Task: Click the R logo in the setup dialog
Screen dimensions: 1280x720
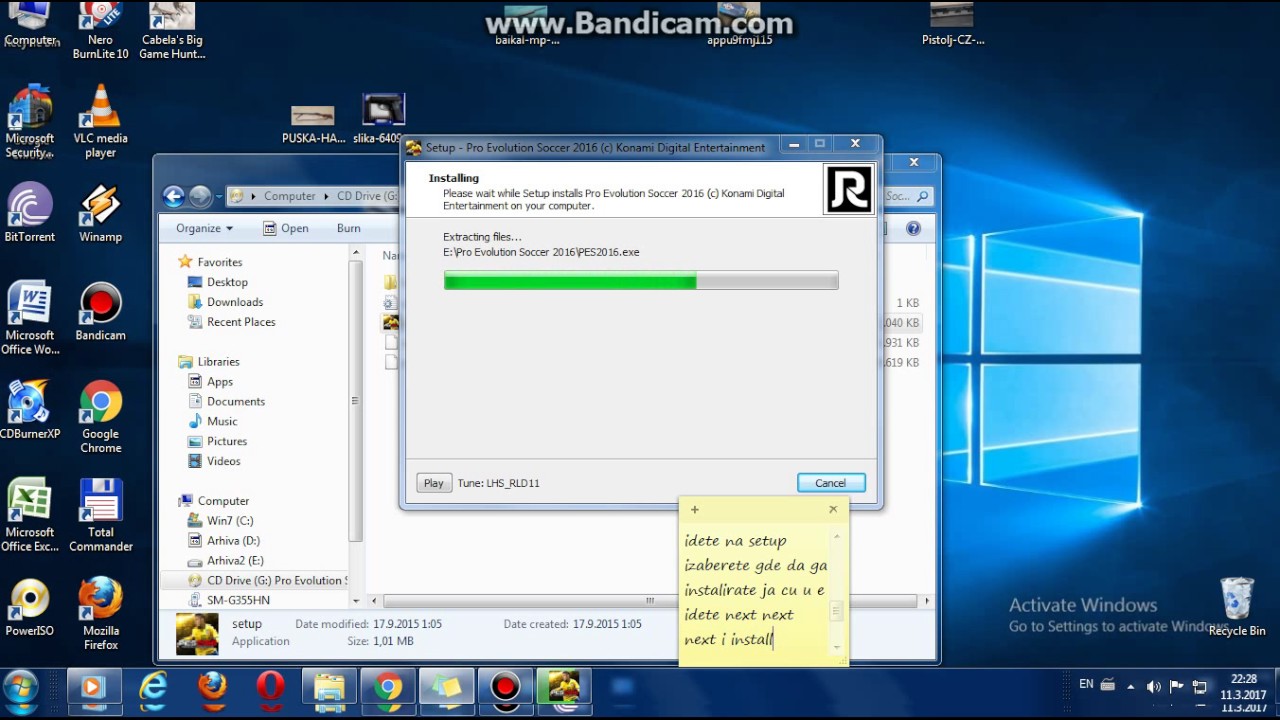Action: (x=848, y=189)
